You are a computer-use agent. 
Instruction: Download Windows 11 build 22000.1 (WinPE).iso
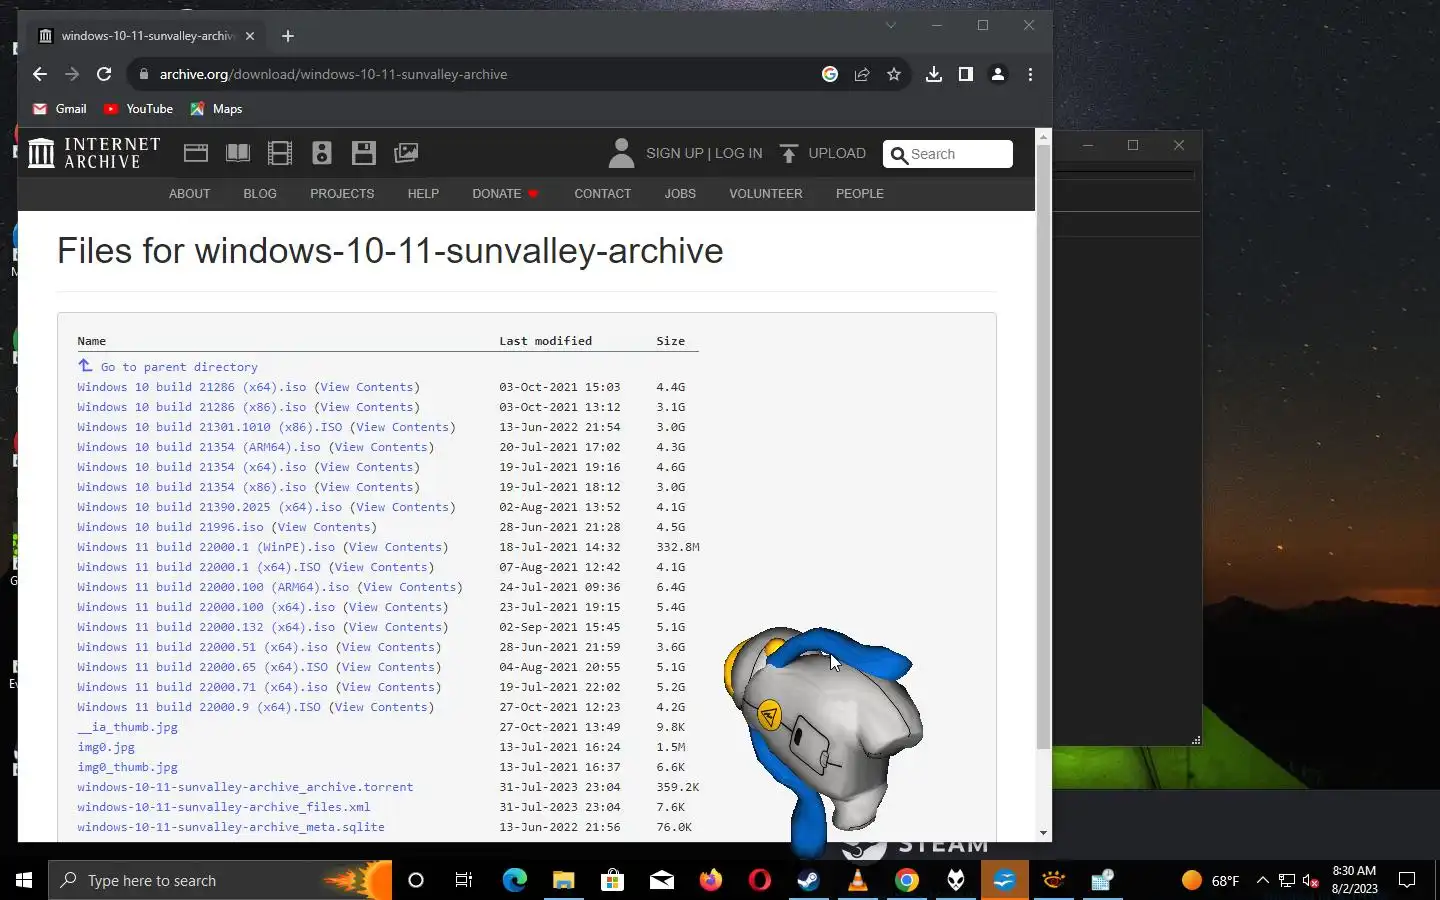206,547
